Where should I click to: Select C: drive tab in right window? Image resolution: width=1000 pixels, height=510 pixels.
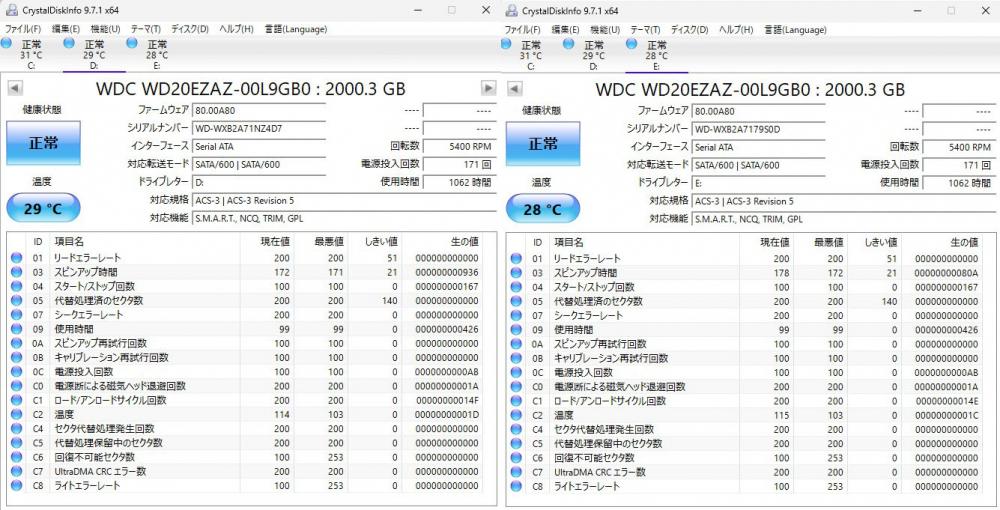pos(530,55)
